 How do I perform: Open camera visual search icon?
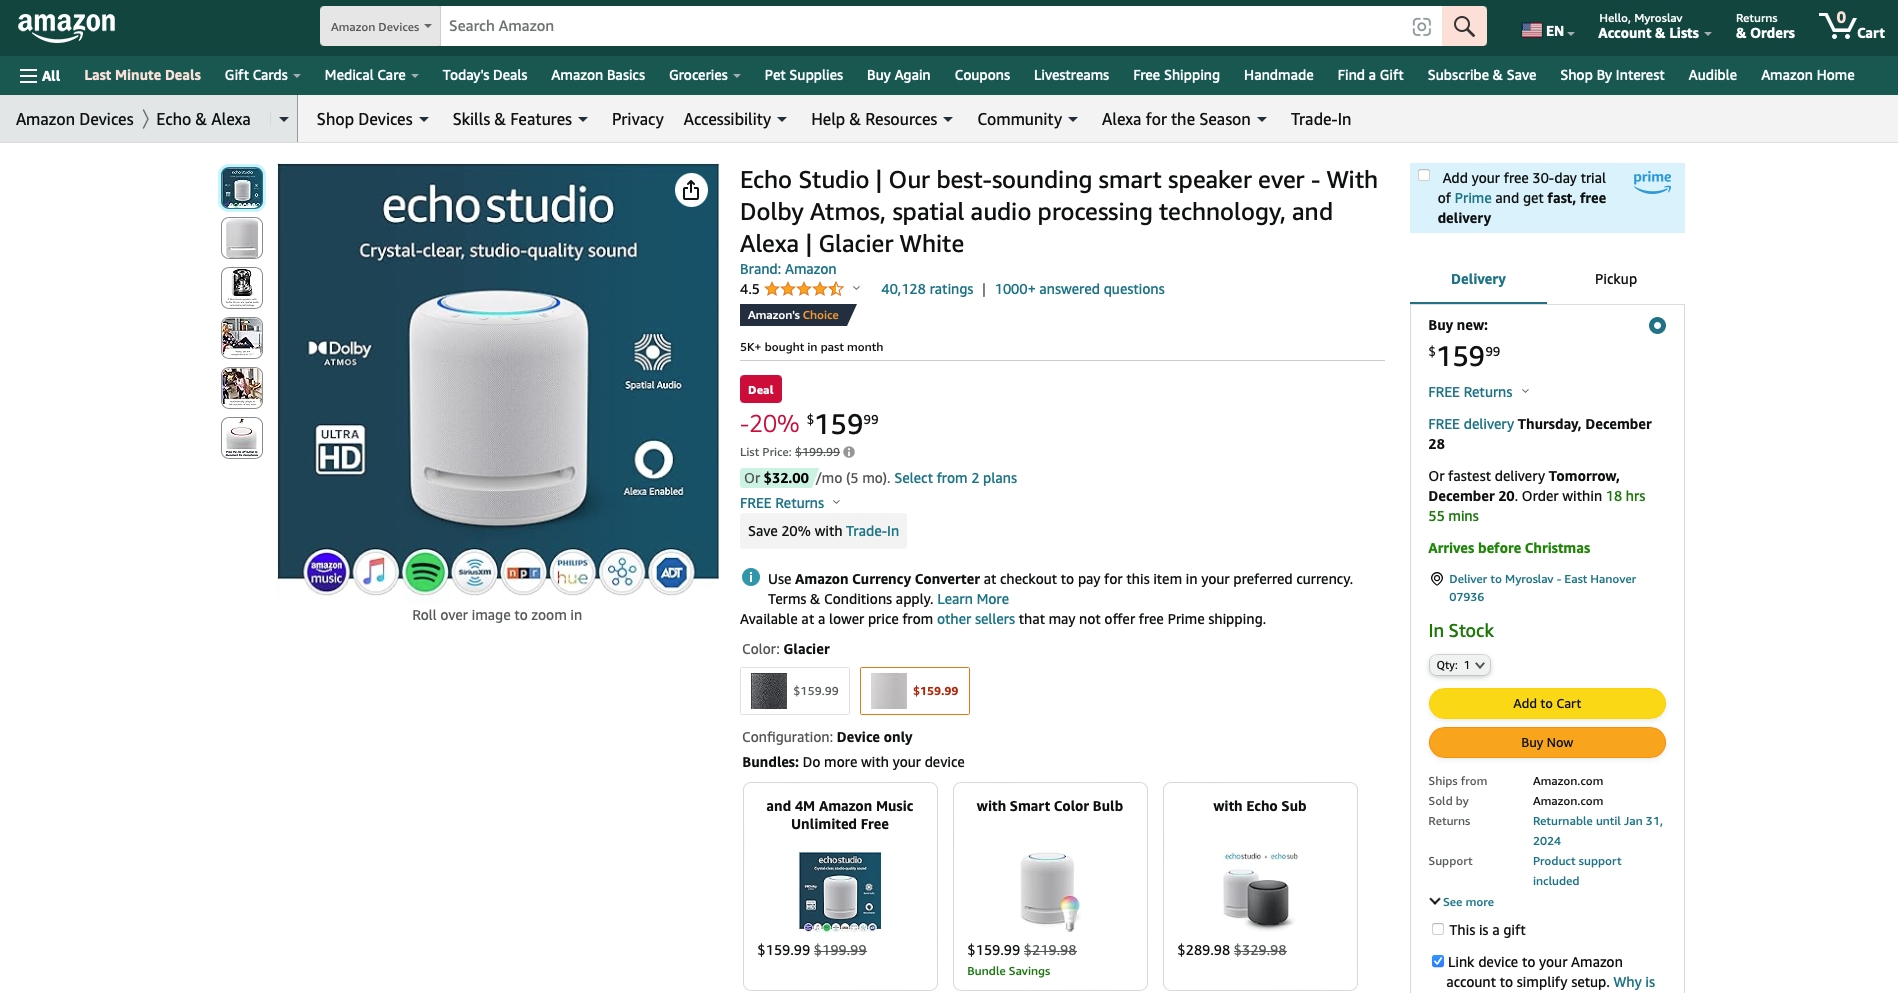click(x=1421, y=27)
